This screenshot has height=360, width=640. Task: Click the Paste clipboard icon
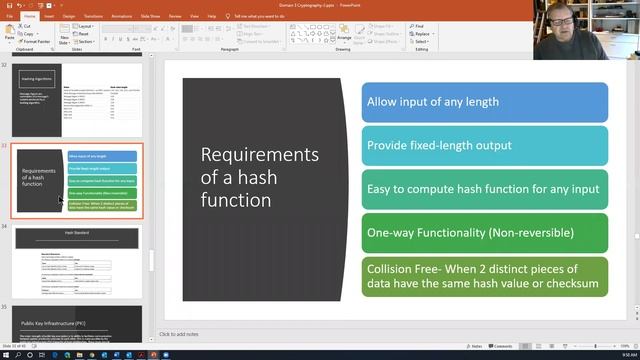[9, 31]
